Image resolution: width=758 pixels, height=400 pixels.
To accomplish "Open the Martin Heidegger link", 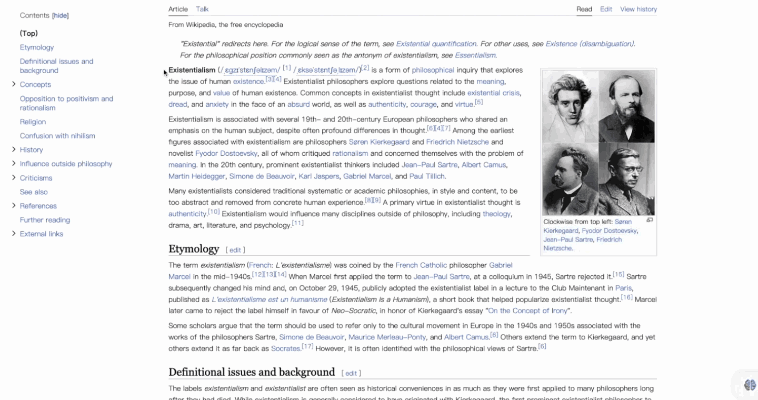I will point(197,177).
